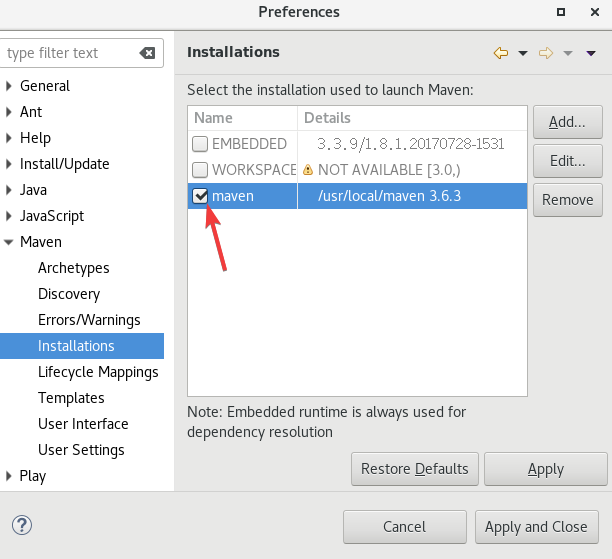Screen dimensions: 612x559
Task: Select the WORKSPACE row name text
Action: [254, 170]
